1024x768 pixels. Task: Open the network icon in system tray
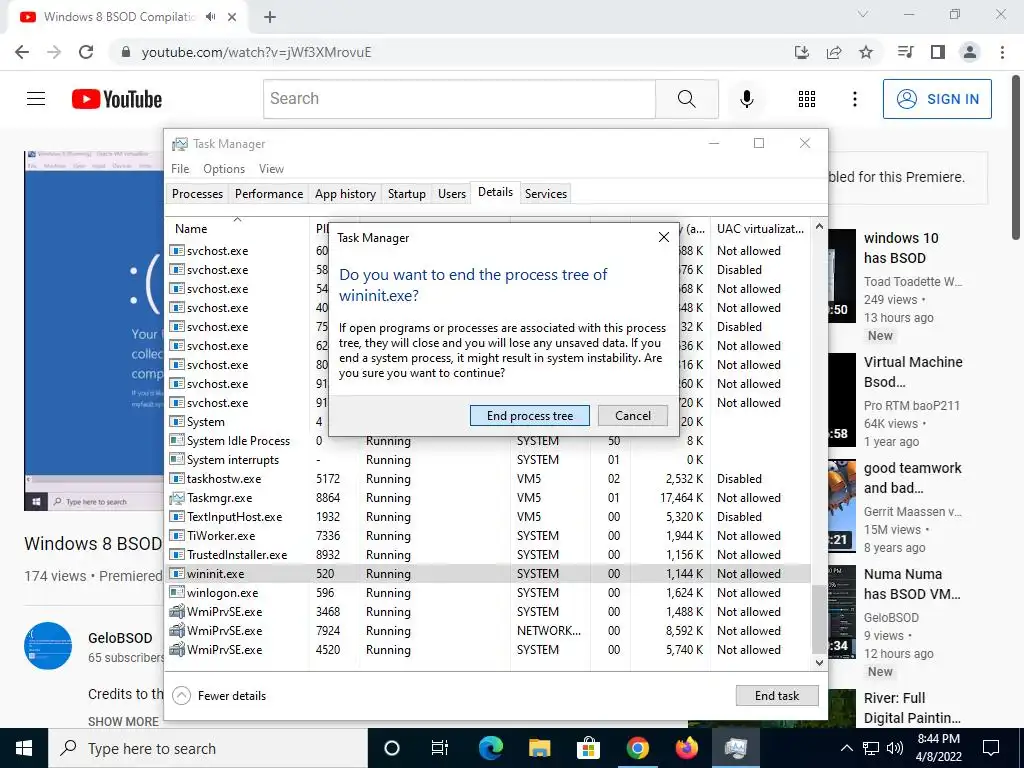pos(871,748)
